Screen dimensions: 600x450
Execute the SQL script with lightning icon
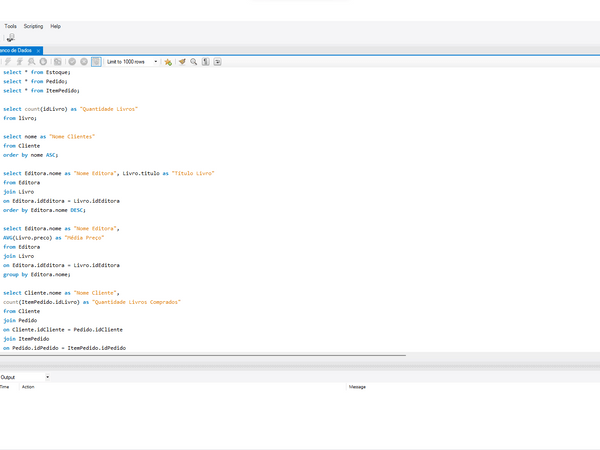coord(7,61)
